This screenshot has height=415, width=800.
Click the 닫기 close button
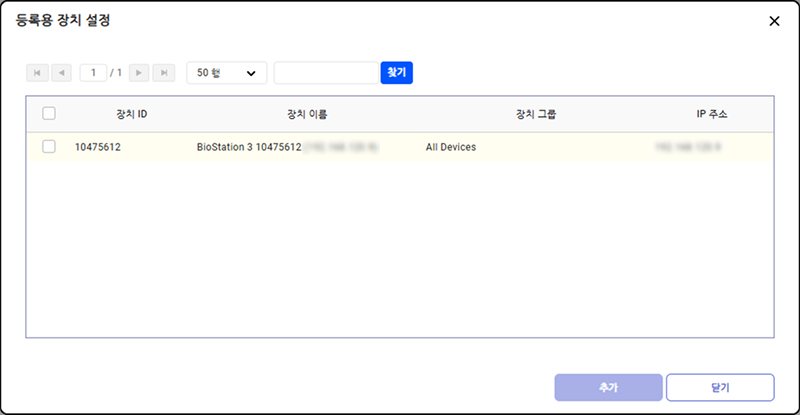(720, 387)
